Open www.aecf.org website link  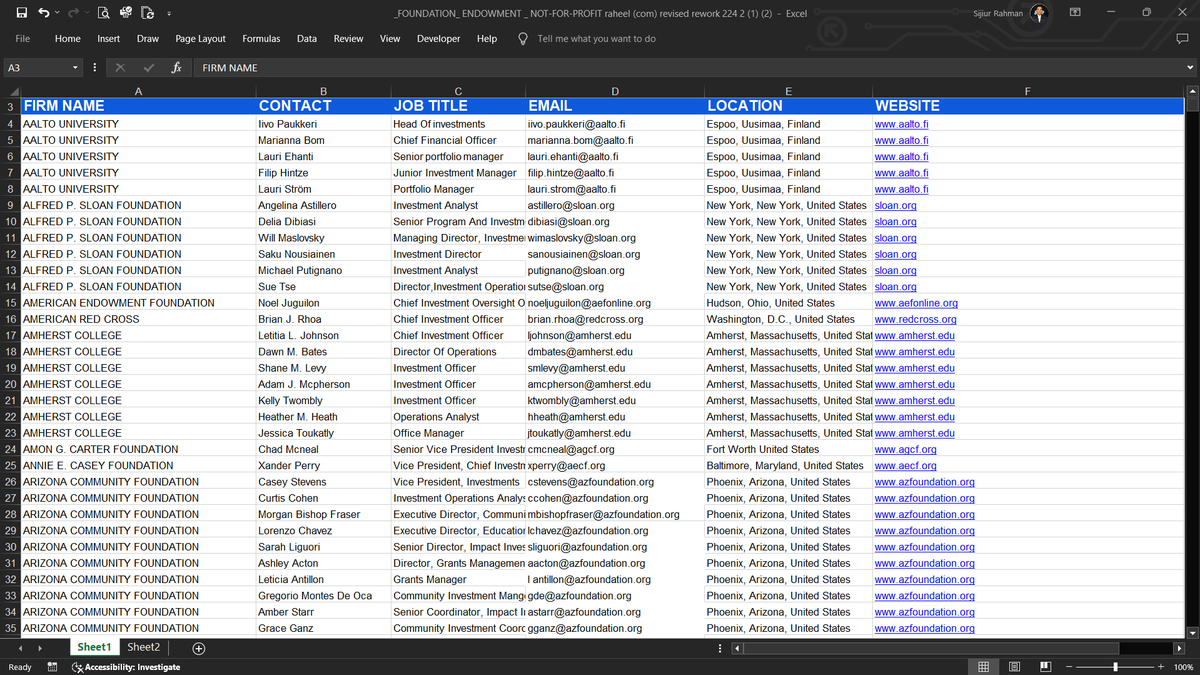point(905,466)
